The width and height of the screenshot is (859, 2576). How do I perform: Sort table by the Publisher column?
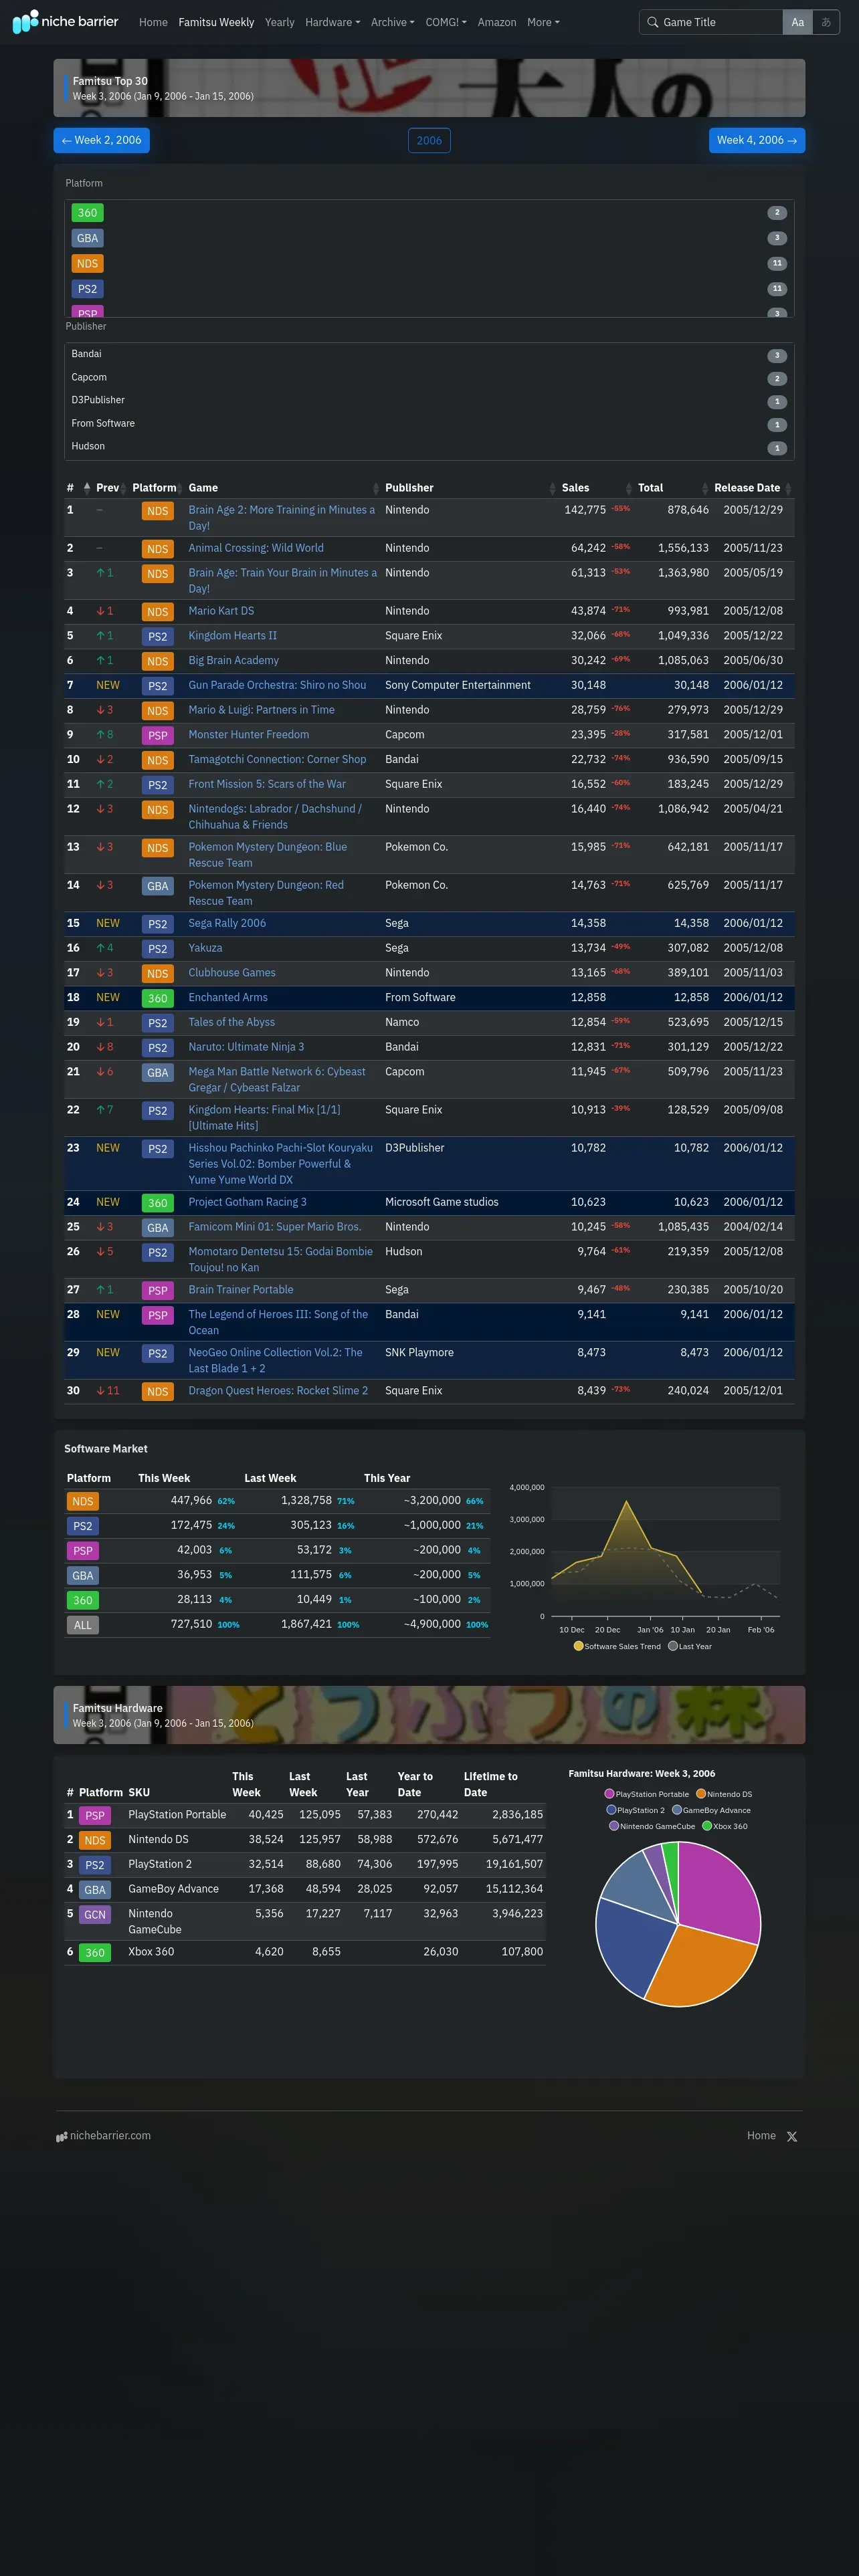[x=470, y=488]
